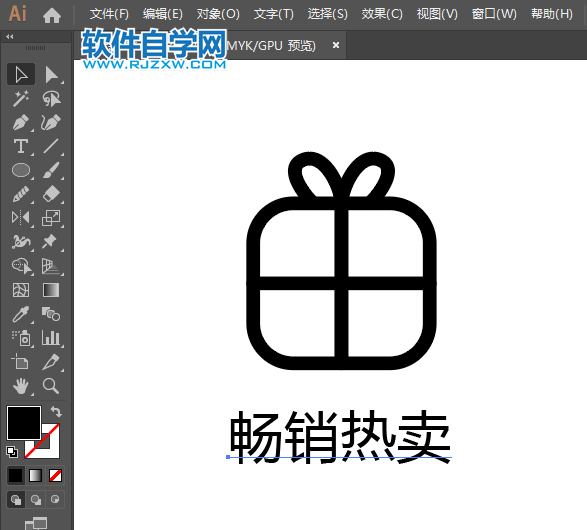Pick the Mesh tool
The image size is (587, 530).
[x=21, y=290]
